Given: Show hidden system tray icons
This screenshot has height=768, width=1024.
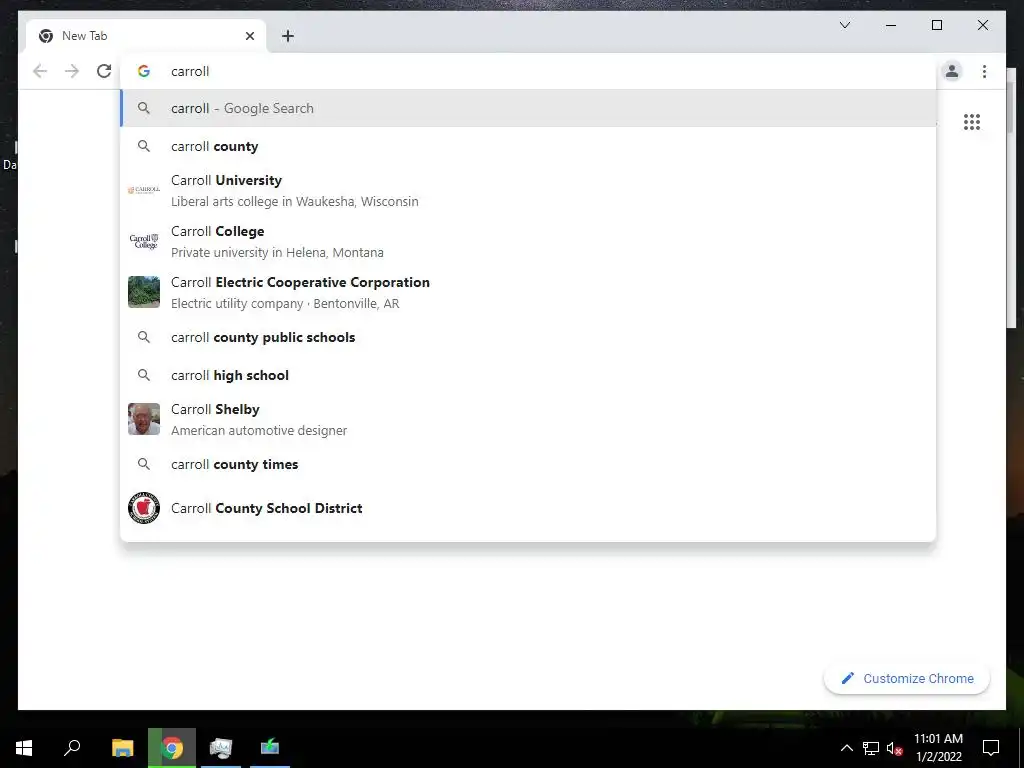Looking at the screenshot, I should [x=846, y=748].
